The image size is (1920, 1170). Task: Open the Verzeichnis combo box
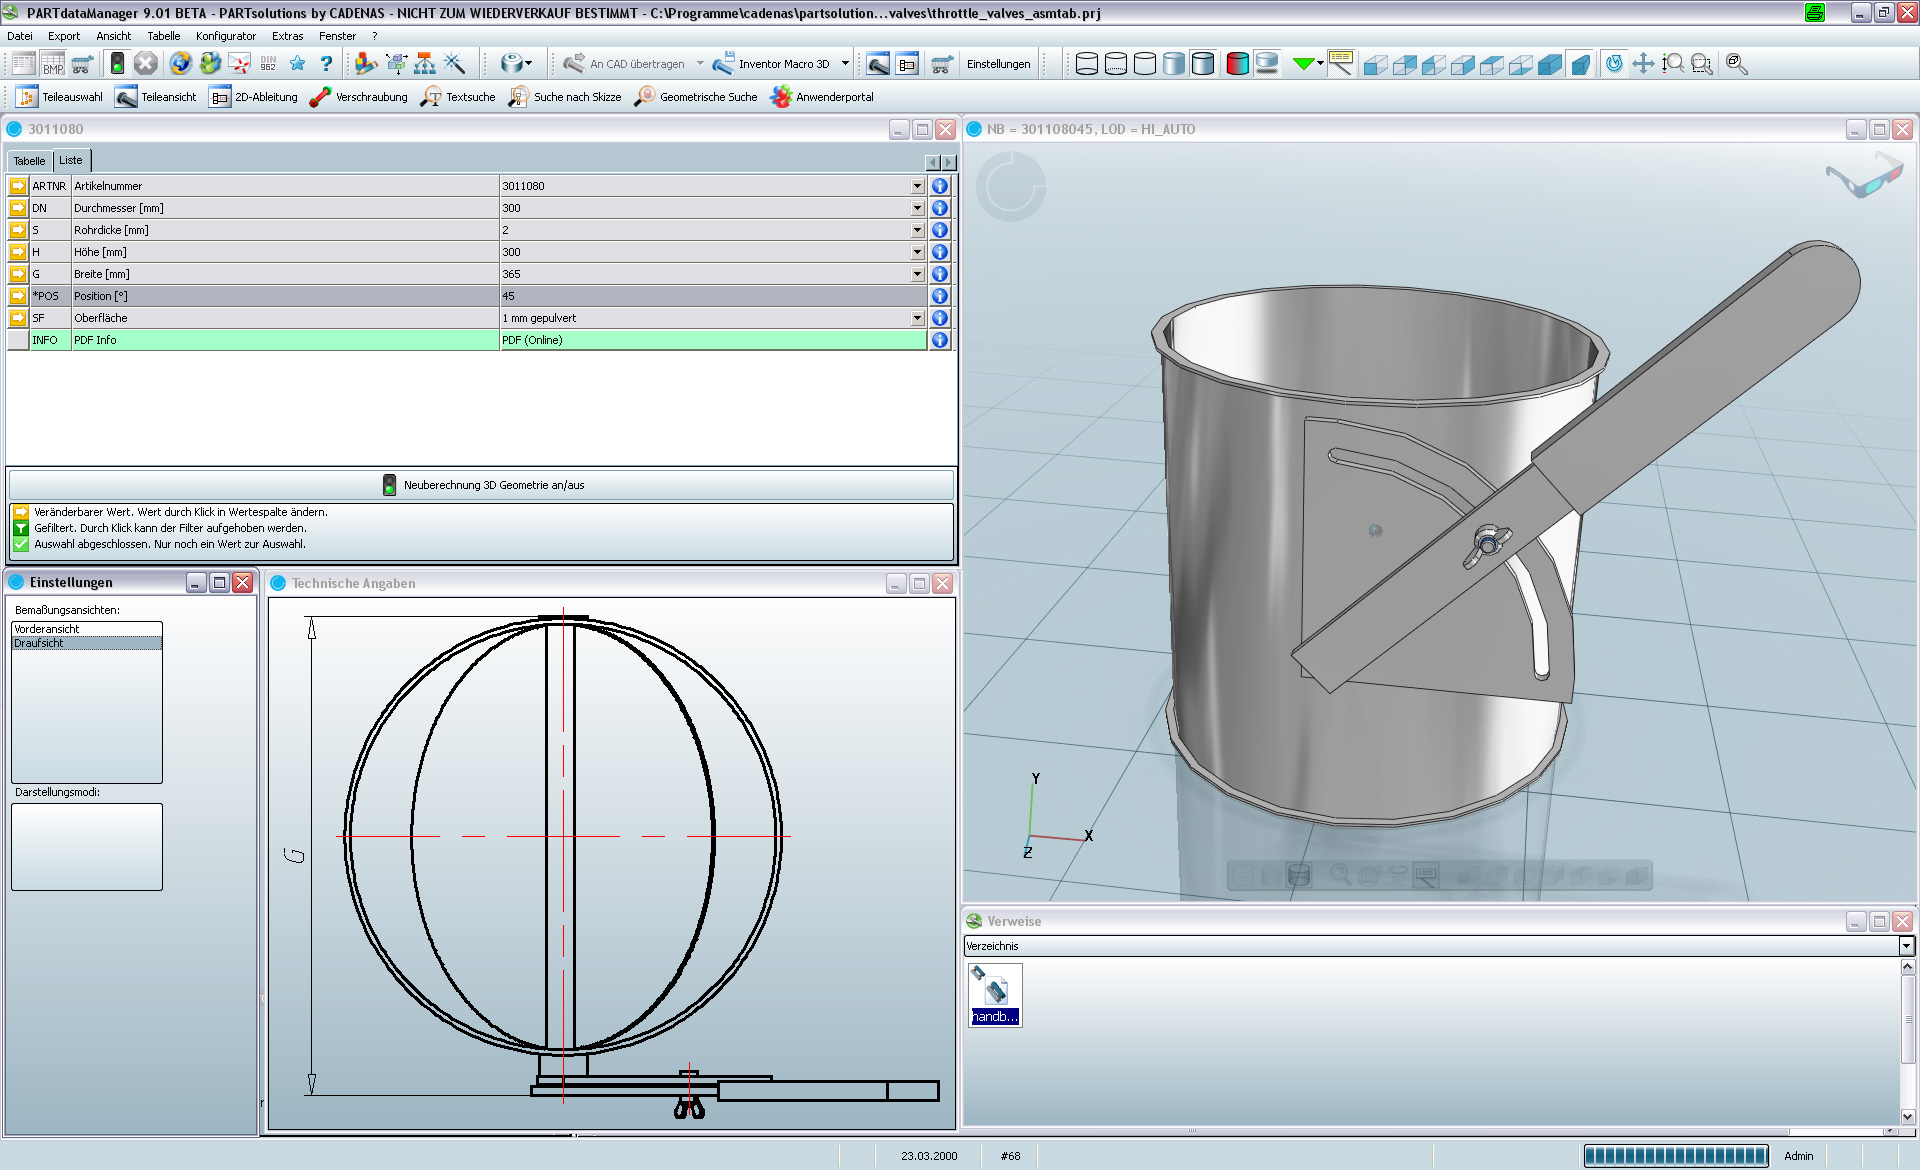(1906, 946)
